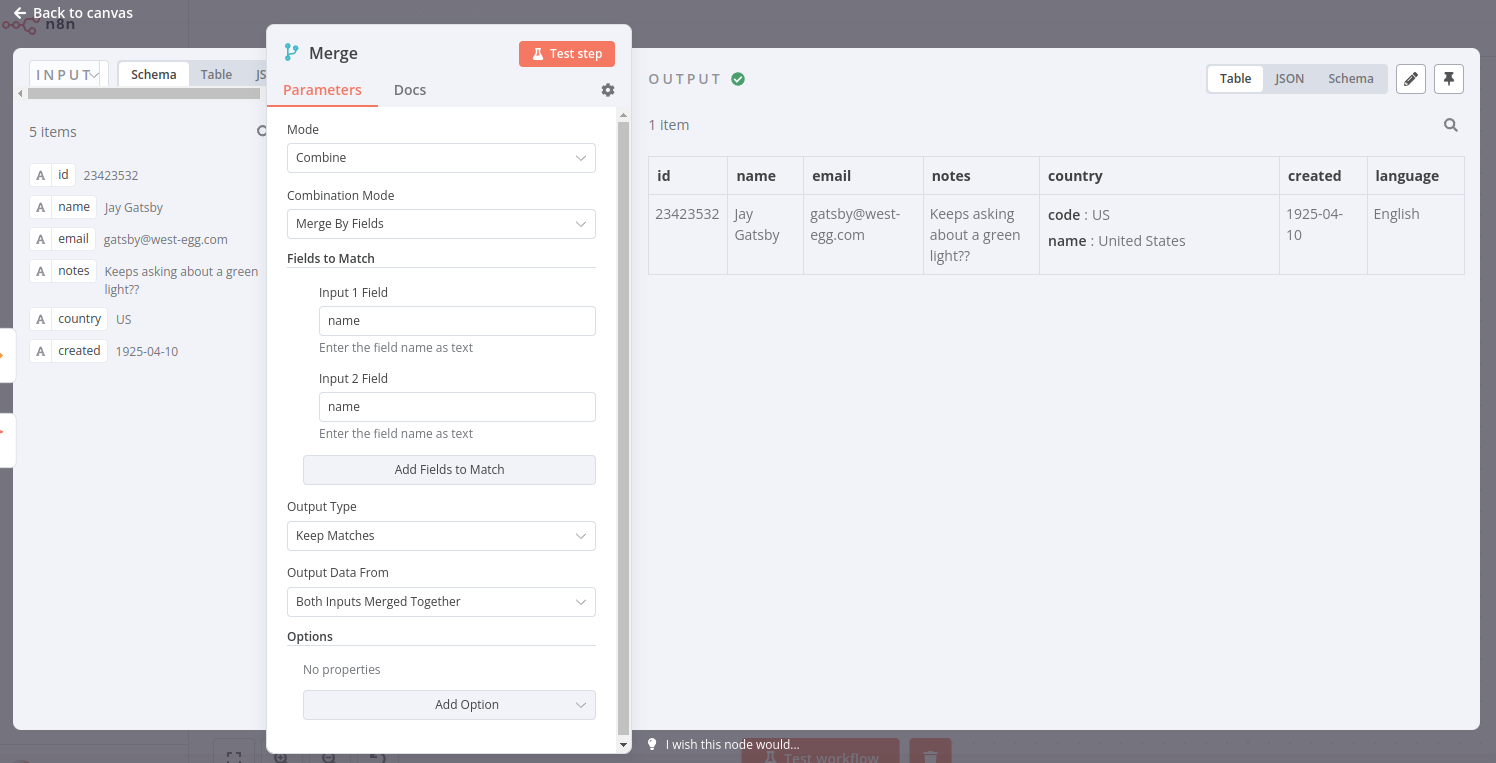This screenshot has height=763, width=1496.
Task: Open the Combination Mode dropdown
Action: click(x=441, y=223)
